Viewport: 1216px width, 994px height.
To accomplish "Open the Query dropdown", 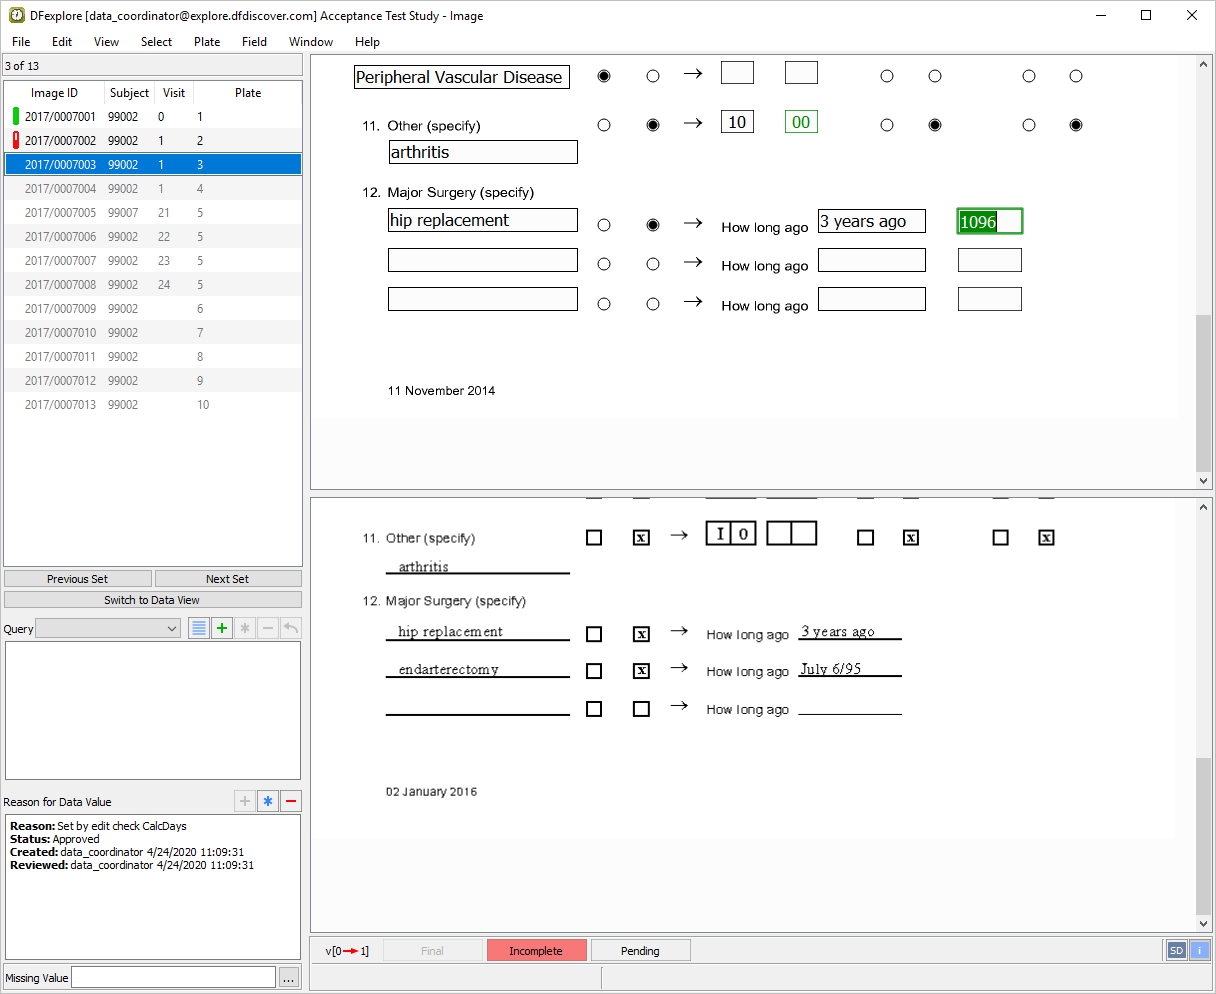I will (x=108, y=629).
